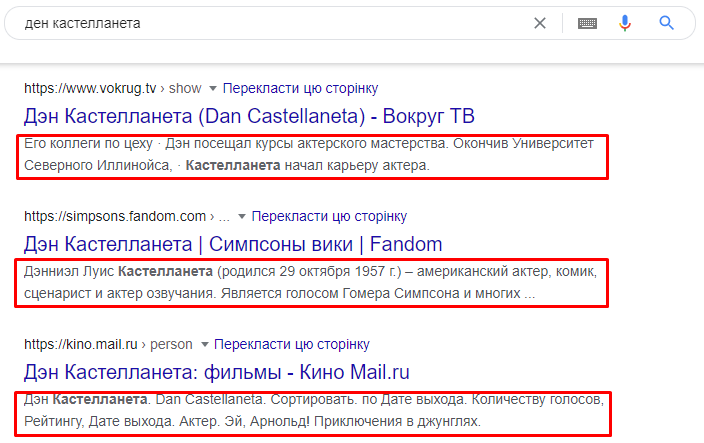Clear the search query with the X icon
Screen dimensions: 704x443
[540, 23]
